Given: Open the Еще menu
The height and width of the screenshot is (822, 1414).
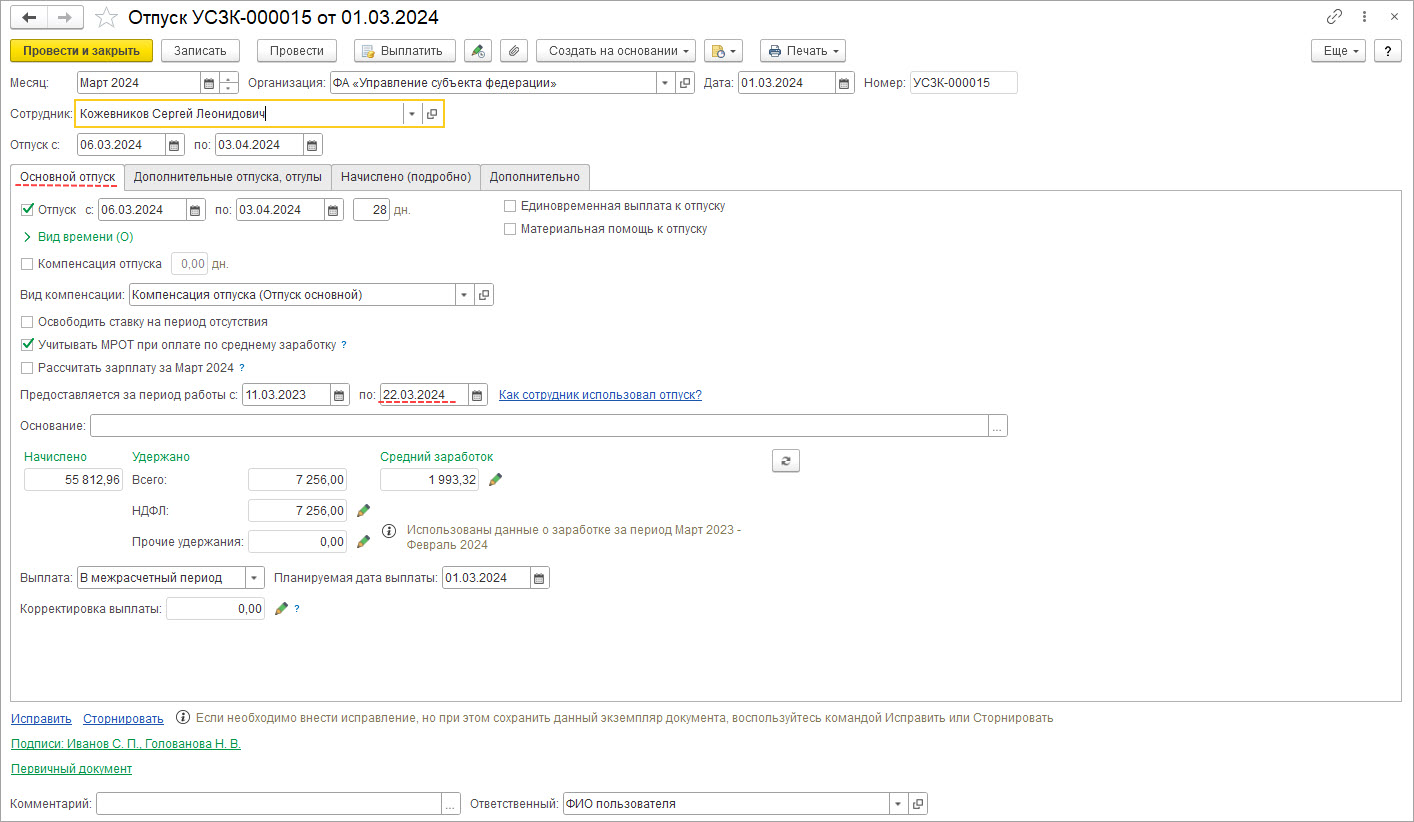Looking at the screenshot, I should click(1338, 51).
